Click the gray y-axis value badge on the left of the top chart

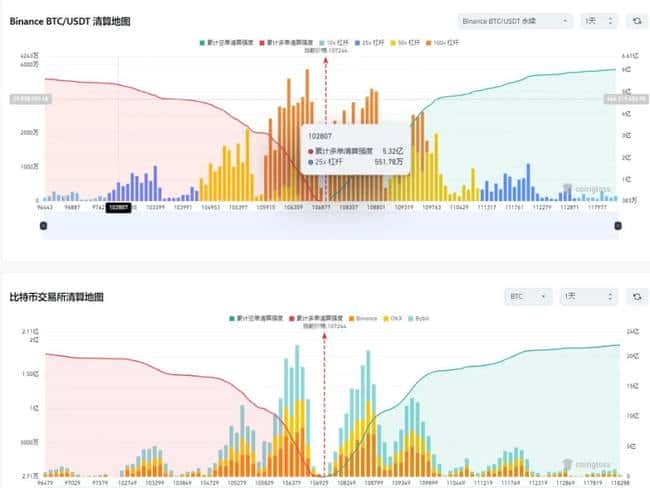[x=31, y=99]
